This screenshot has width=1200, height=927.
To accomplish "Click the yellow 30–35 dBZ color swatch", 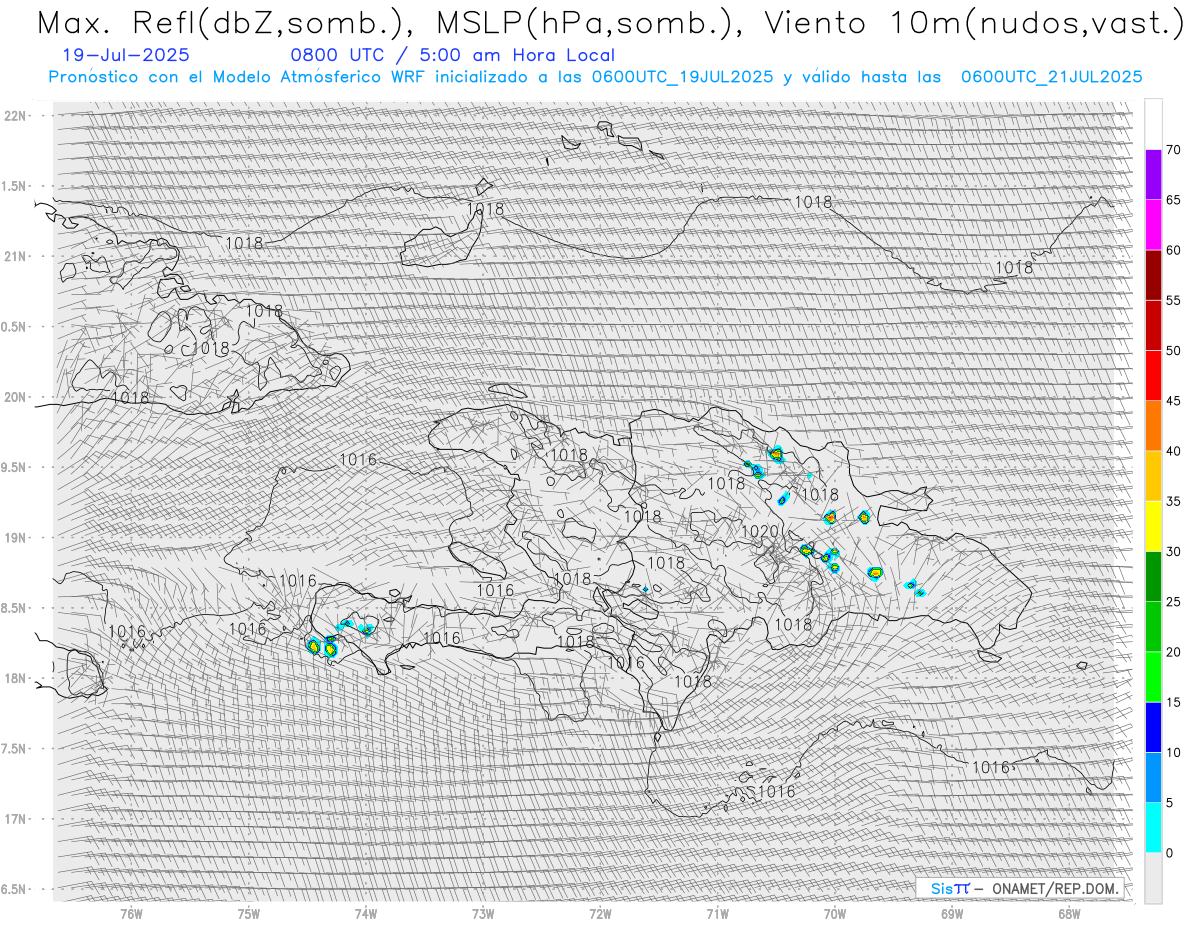I will [1153, 526].
